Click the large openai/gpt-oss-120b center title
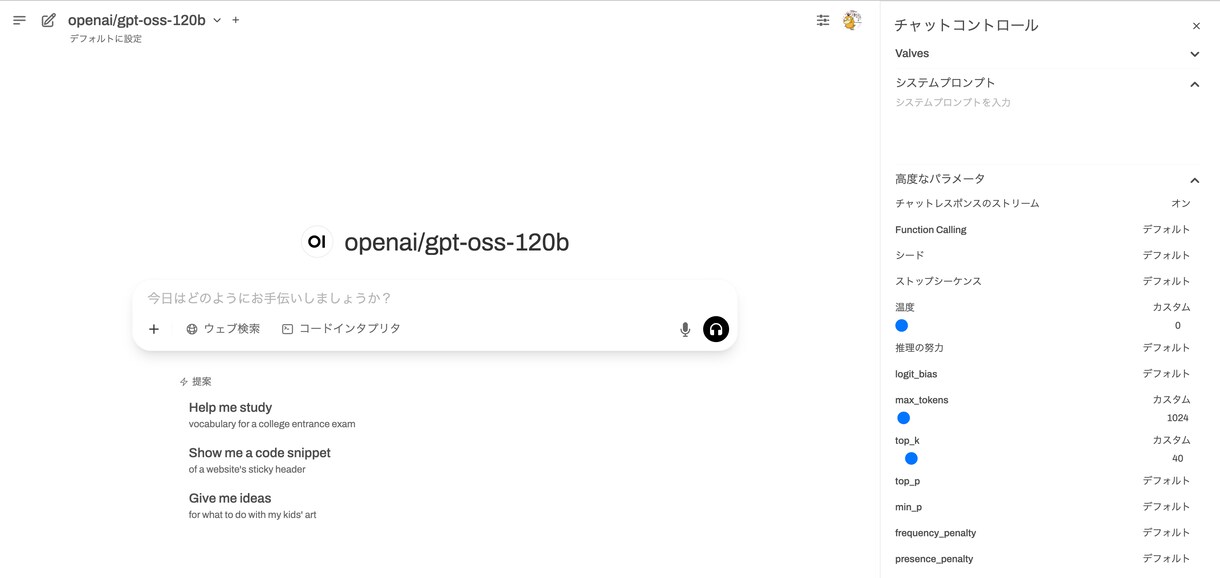Image resolution: width=1220 pixels, height=578 pixels. pos(457,242)
